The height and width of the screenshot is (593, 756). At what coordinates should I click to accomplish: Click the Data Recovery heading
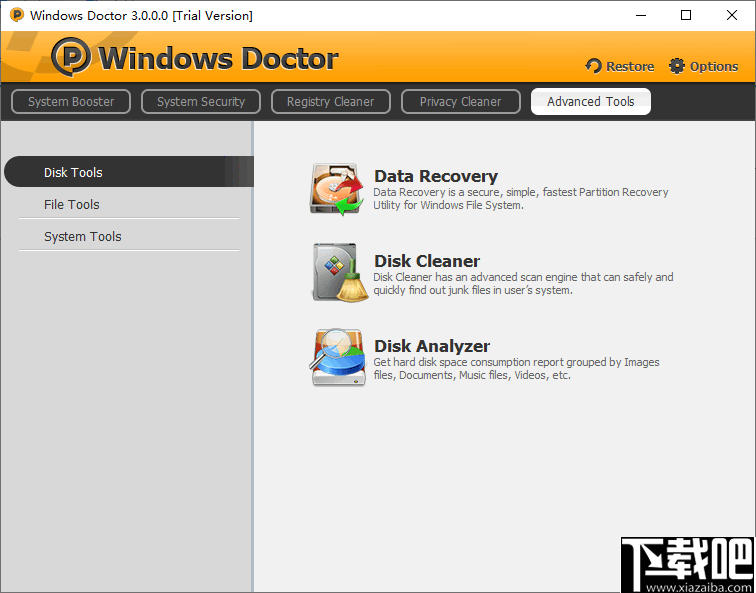(x=436, y=176)
